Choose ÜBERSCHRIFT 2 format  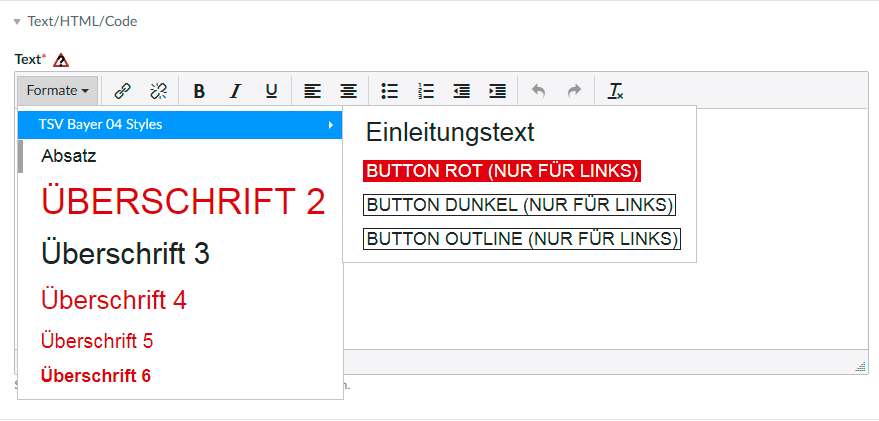click(x=183, y=202)
